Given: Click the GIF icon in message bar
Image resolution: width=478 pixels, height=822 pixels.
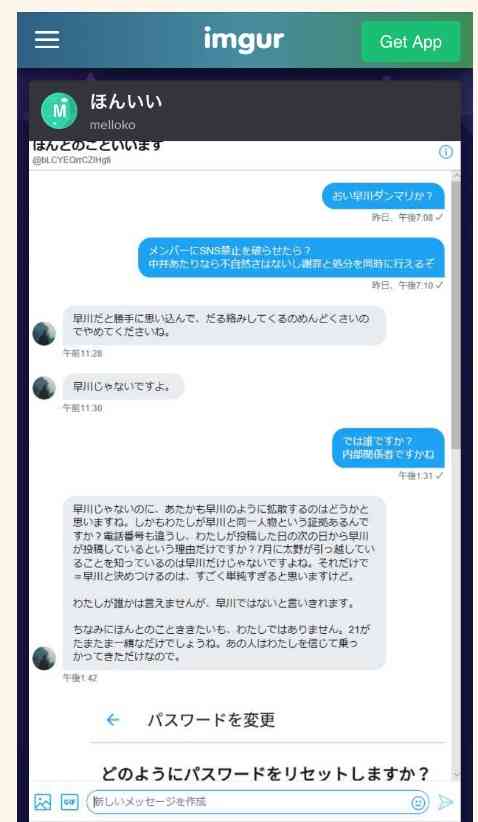Looking at the screenshot, I should (x=69, y=802).
